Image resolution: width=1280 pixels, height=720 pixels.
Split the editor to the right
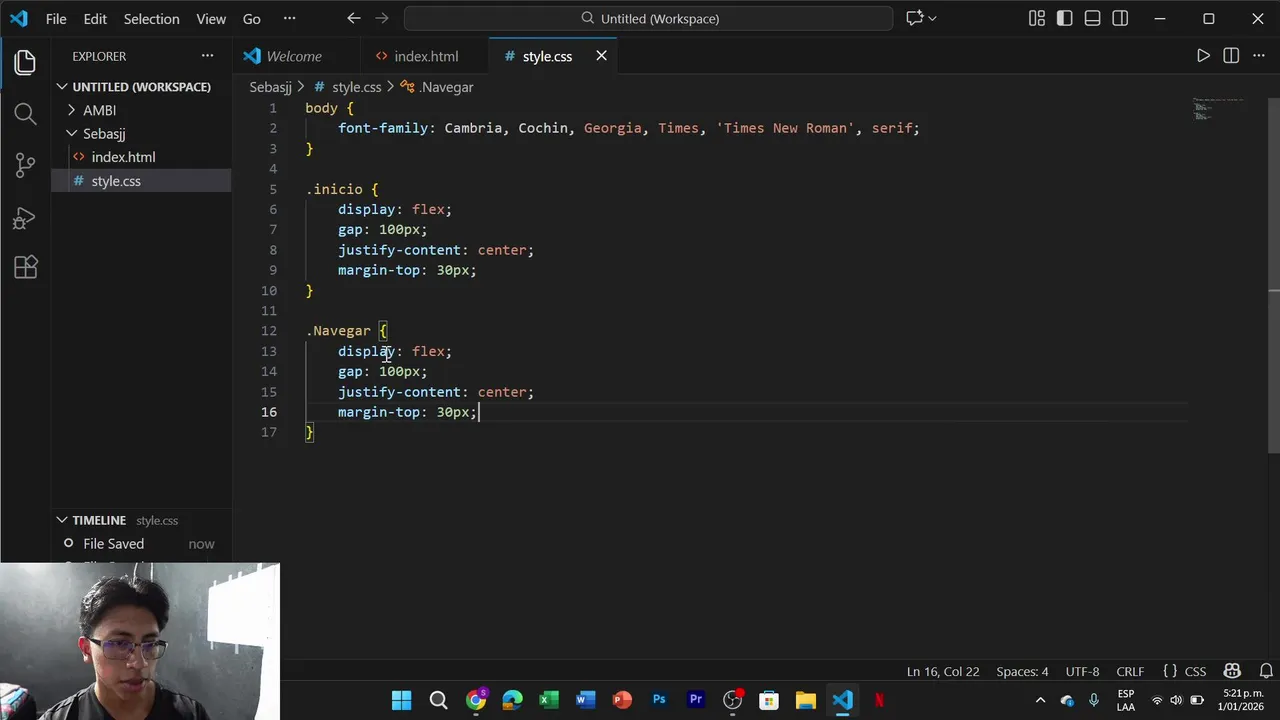[x=1231, y=56]
